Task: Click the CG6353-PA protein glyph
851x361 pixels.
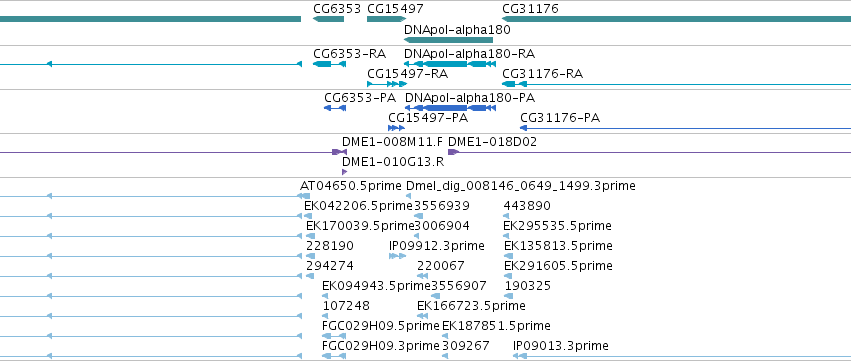Action: pyautogui.click(x=335, y=108)
